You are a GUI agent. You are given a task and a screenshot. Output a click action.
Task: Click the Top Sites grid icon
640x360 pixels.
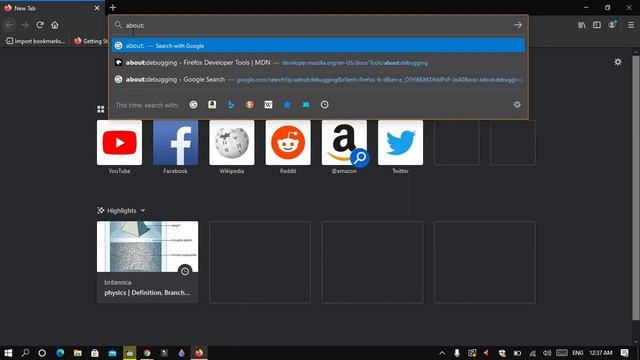coord(100,109)
